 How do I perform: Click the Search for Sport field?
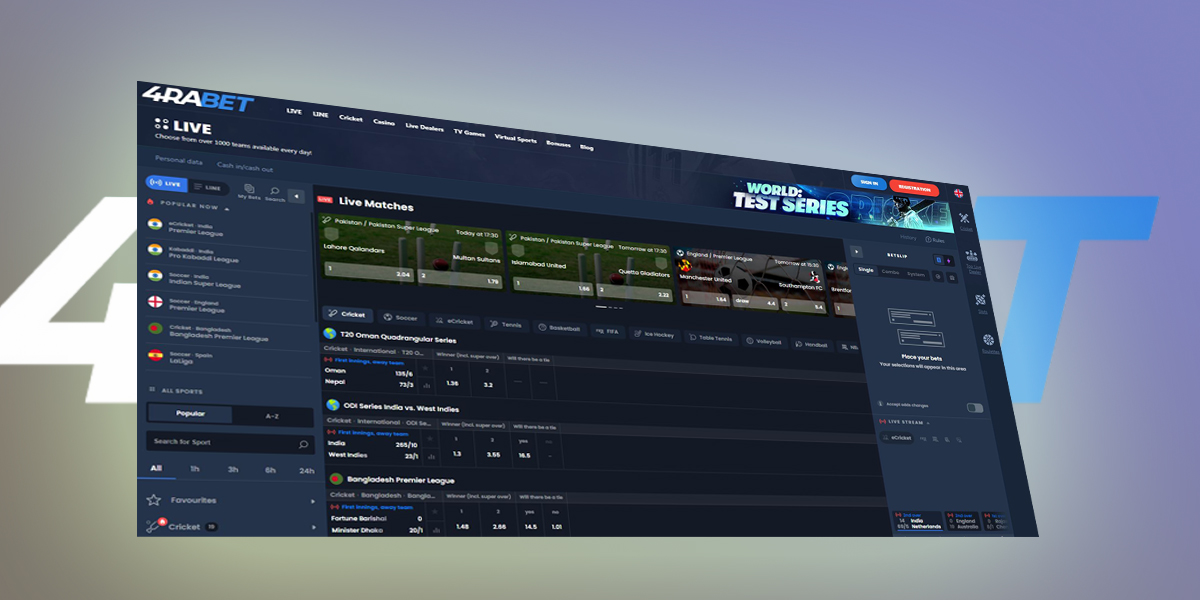pos(231,442)
